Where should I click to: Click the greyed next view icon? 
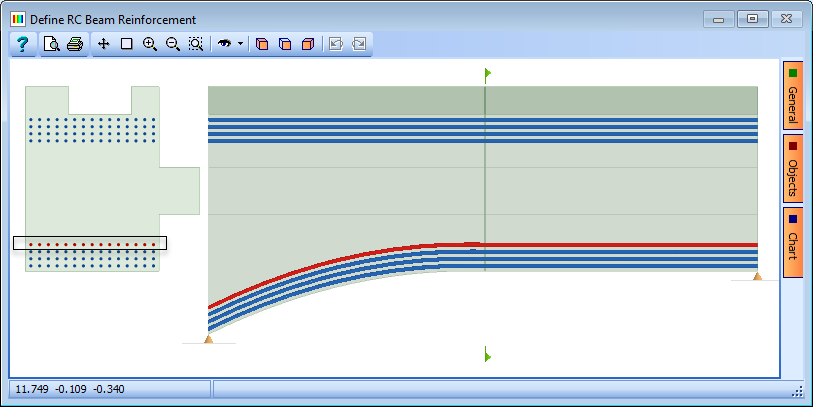tap(359, 44)
